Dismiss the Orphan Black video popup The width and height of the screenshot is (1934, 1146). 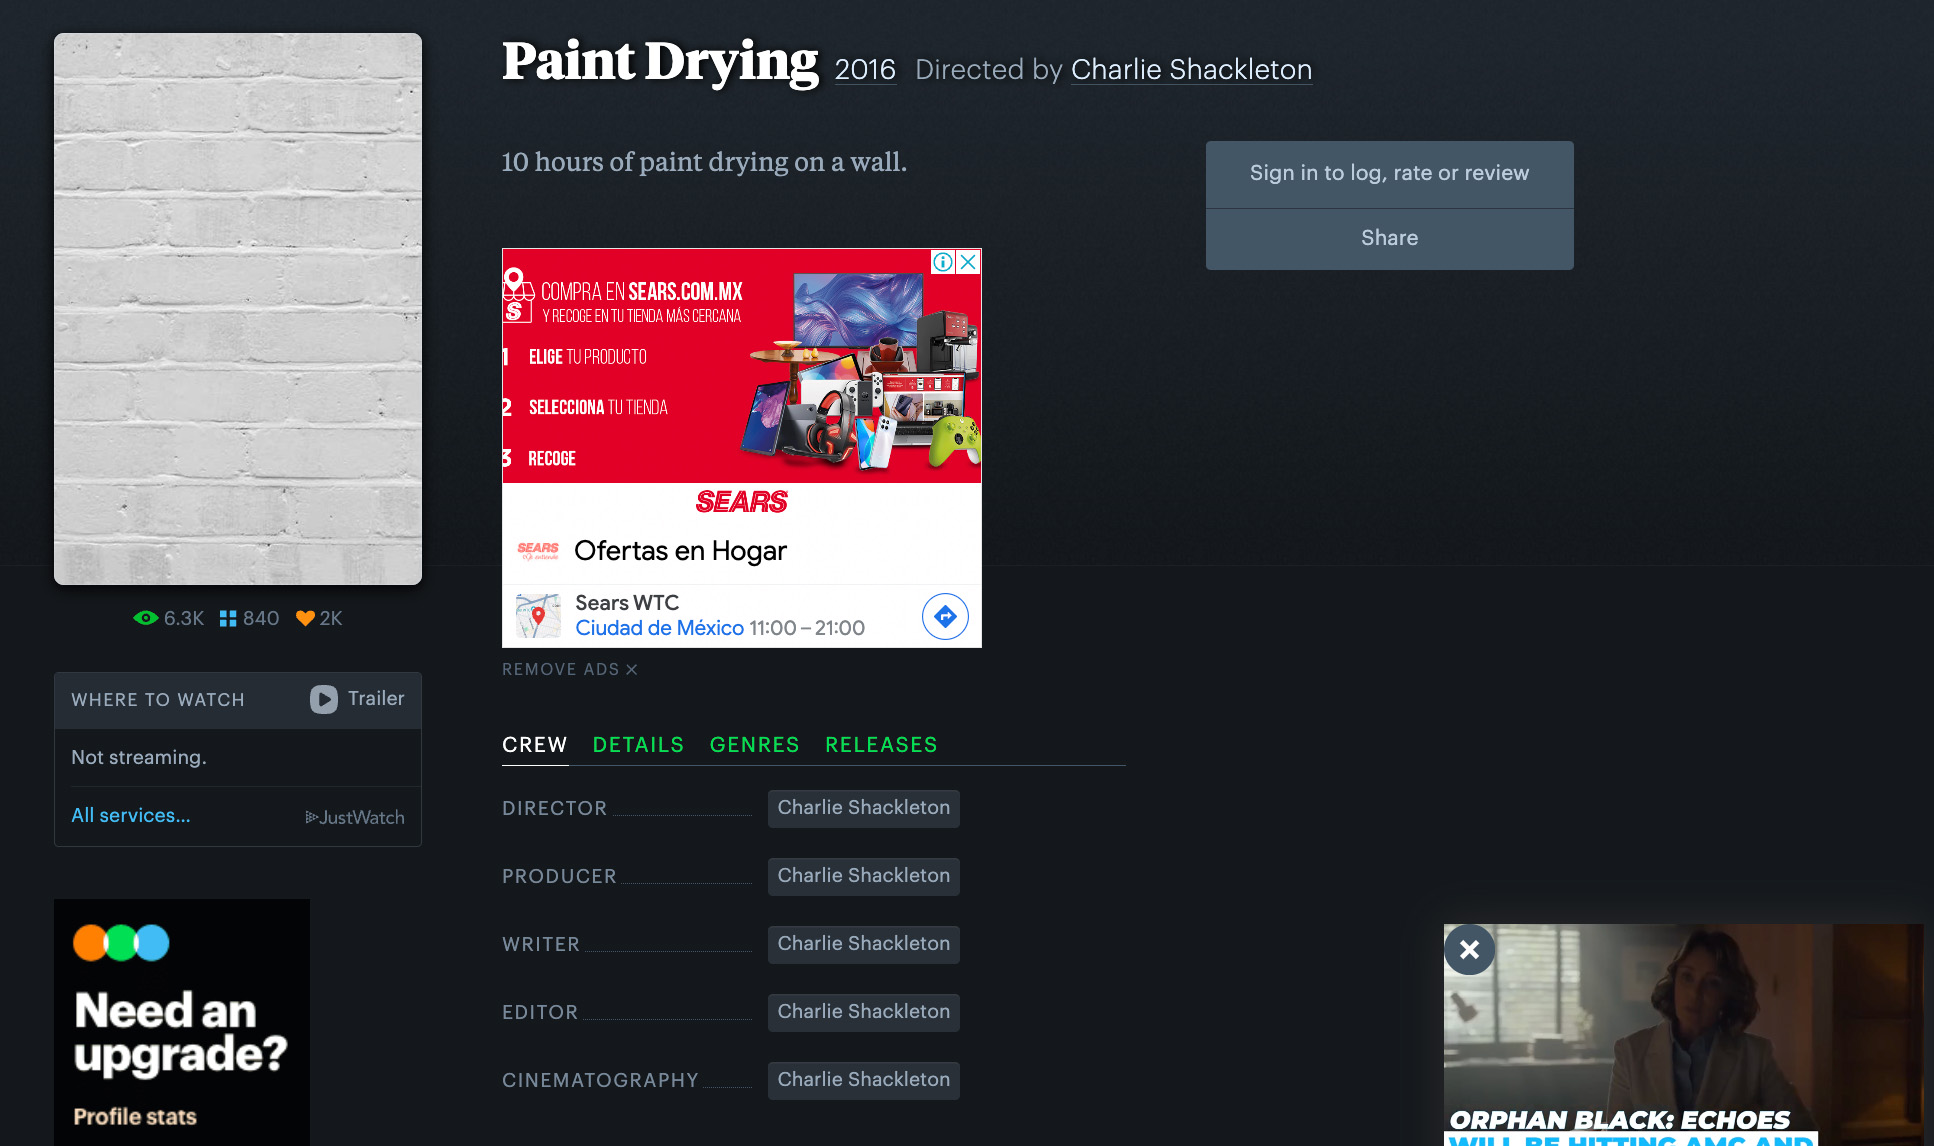(1469, 949)
